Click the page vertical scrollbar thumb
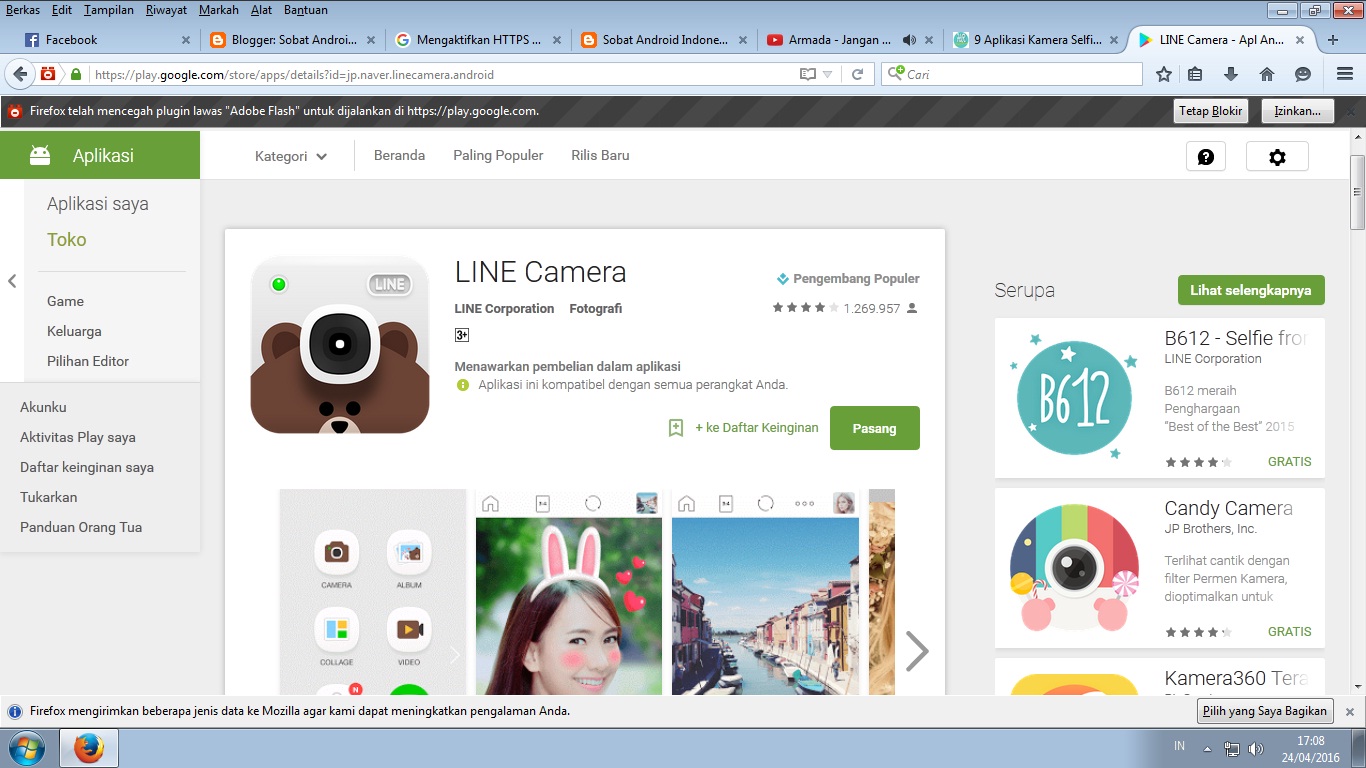1366x768 pixels. tap(1357, 192)
